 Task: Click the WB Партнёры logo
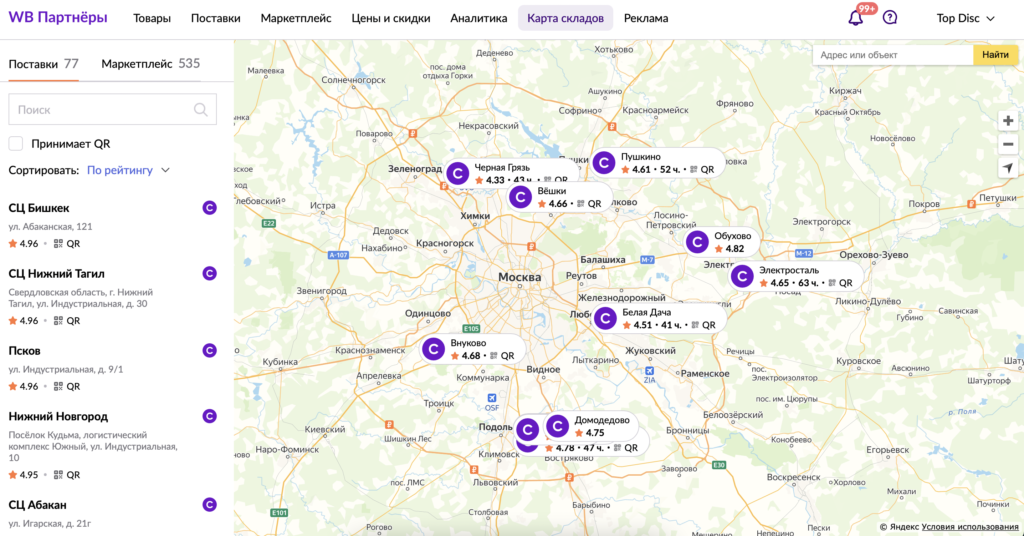(57, 18)
